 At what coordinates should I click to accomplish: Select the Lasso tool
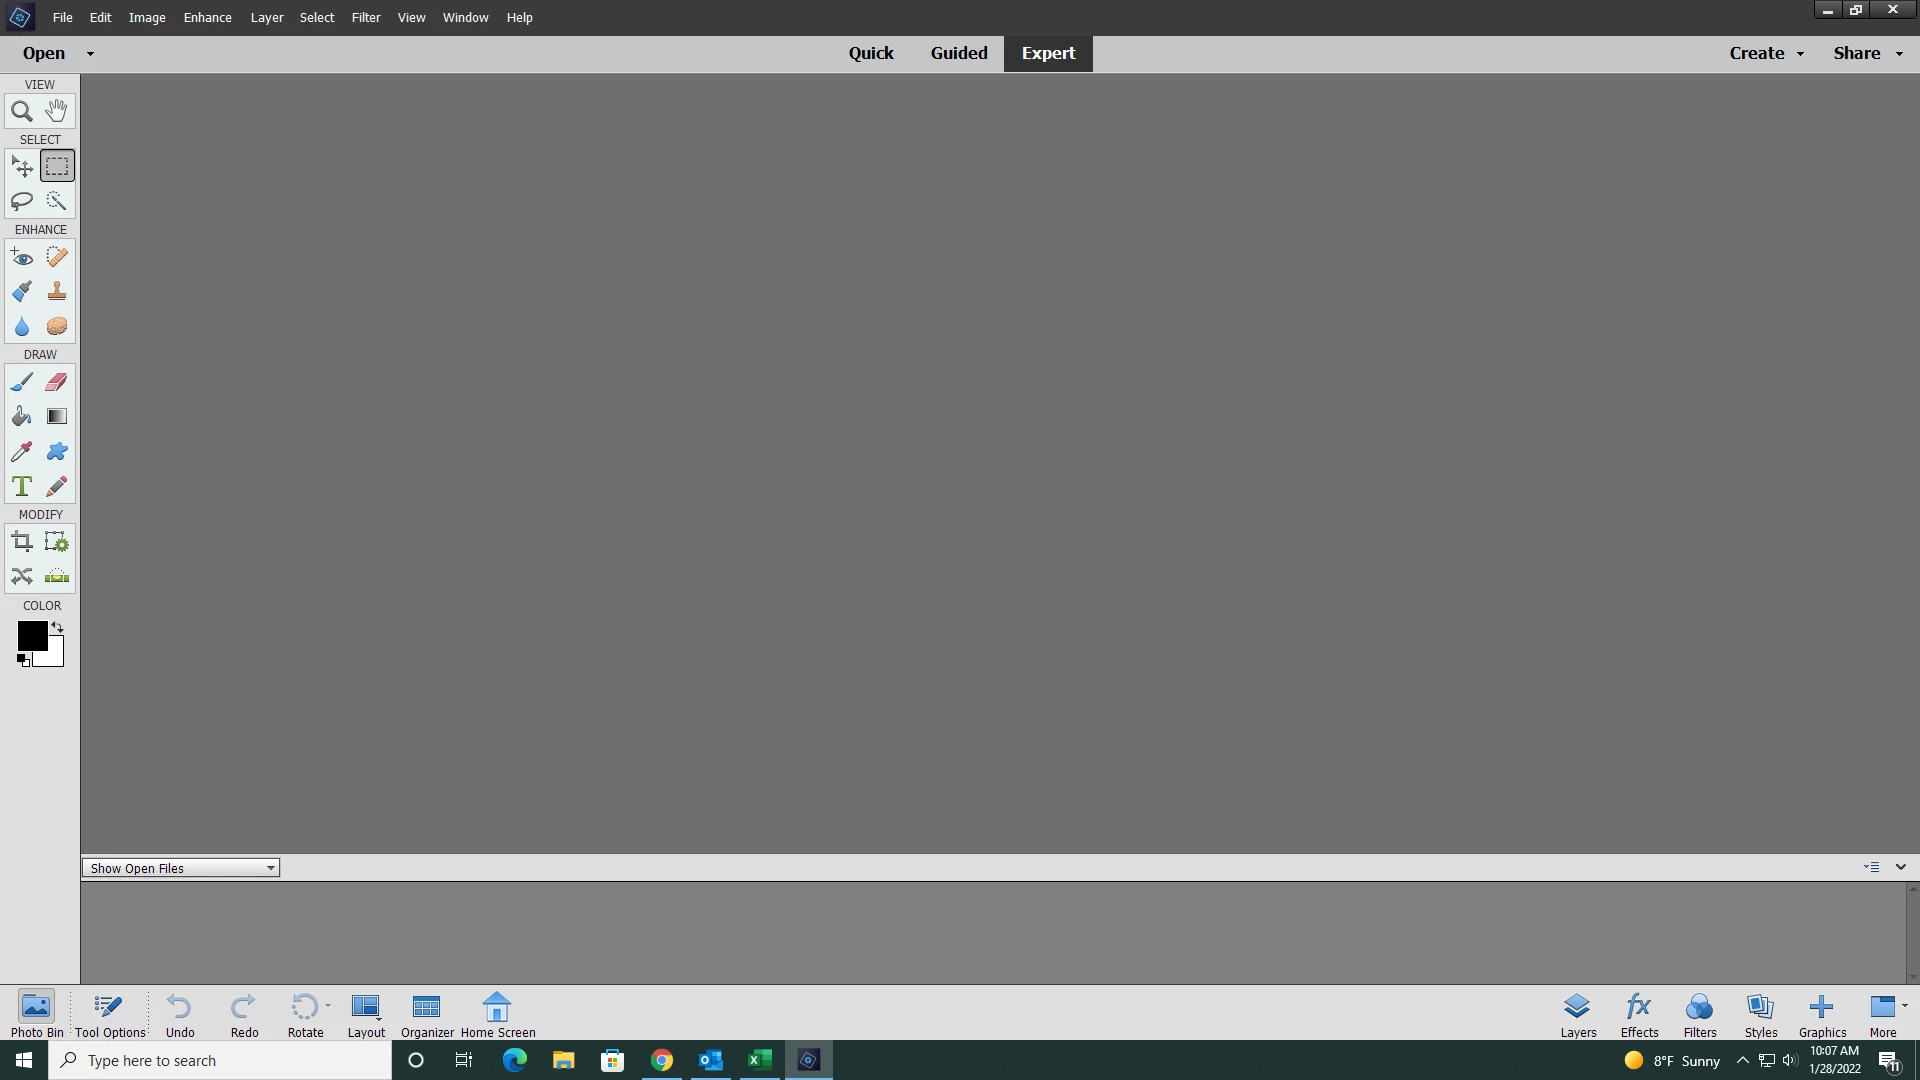(x=21, y=201)
